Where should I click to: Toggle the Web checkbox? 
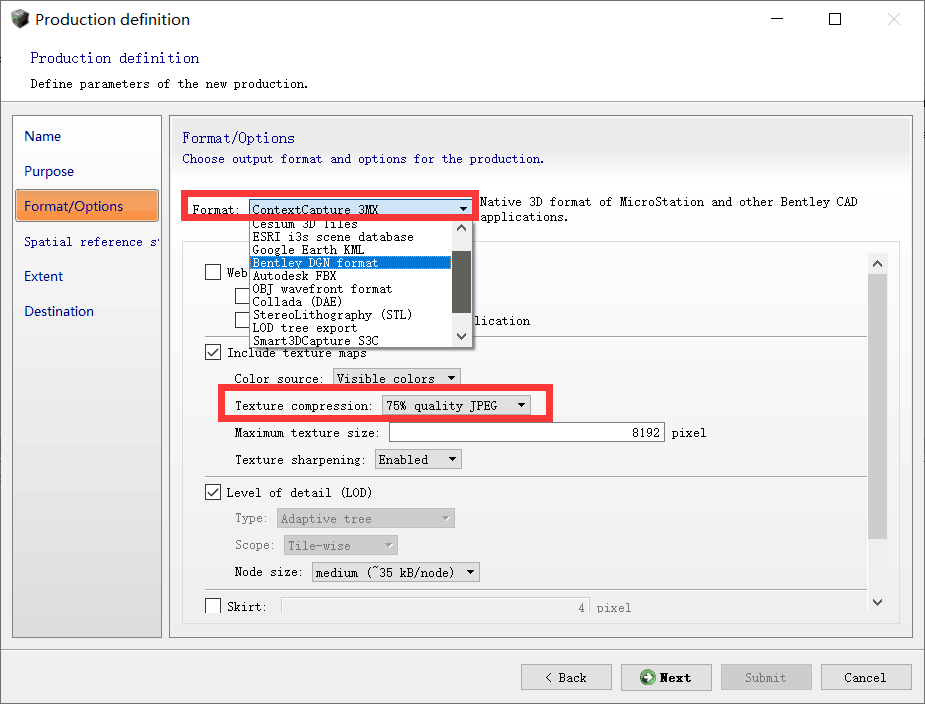[x=213, y=272]
